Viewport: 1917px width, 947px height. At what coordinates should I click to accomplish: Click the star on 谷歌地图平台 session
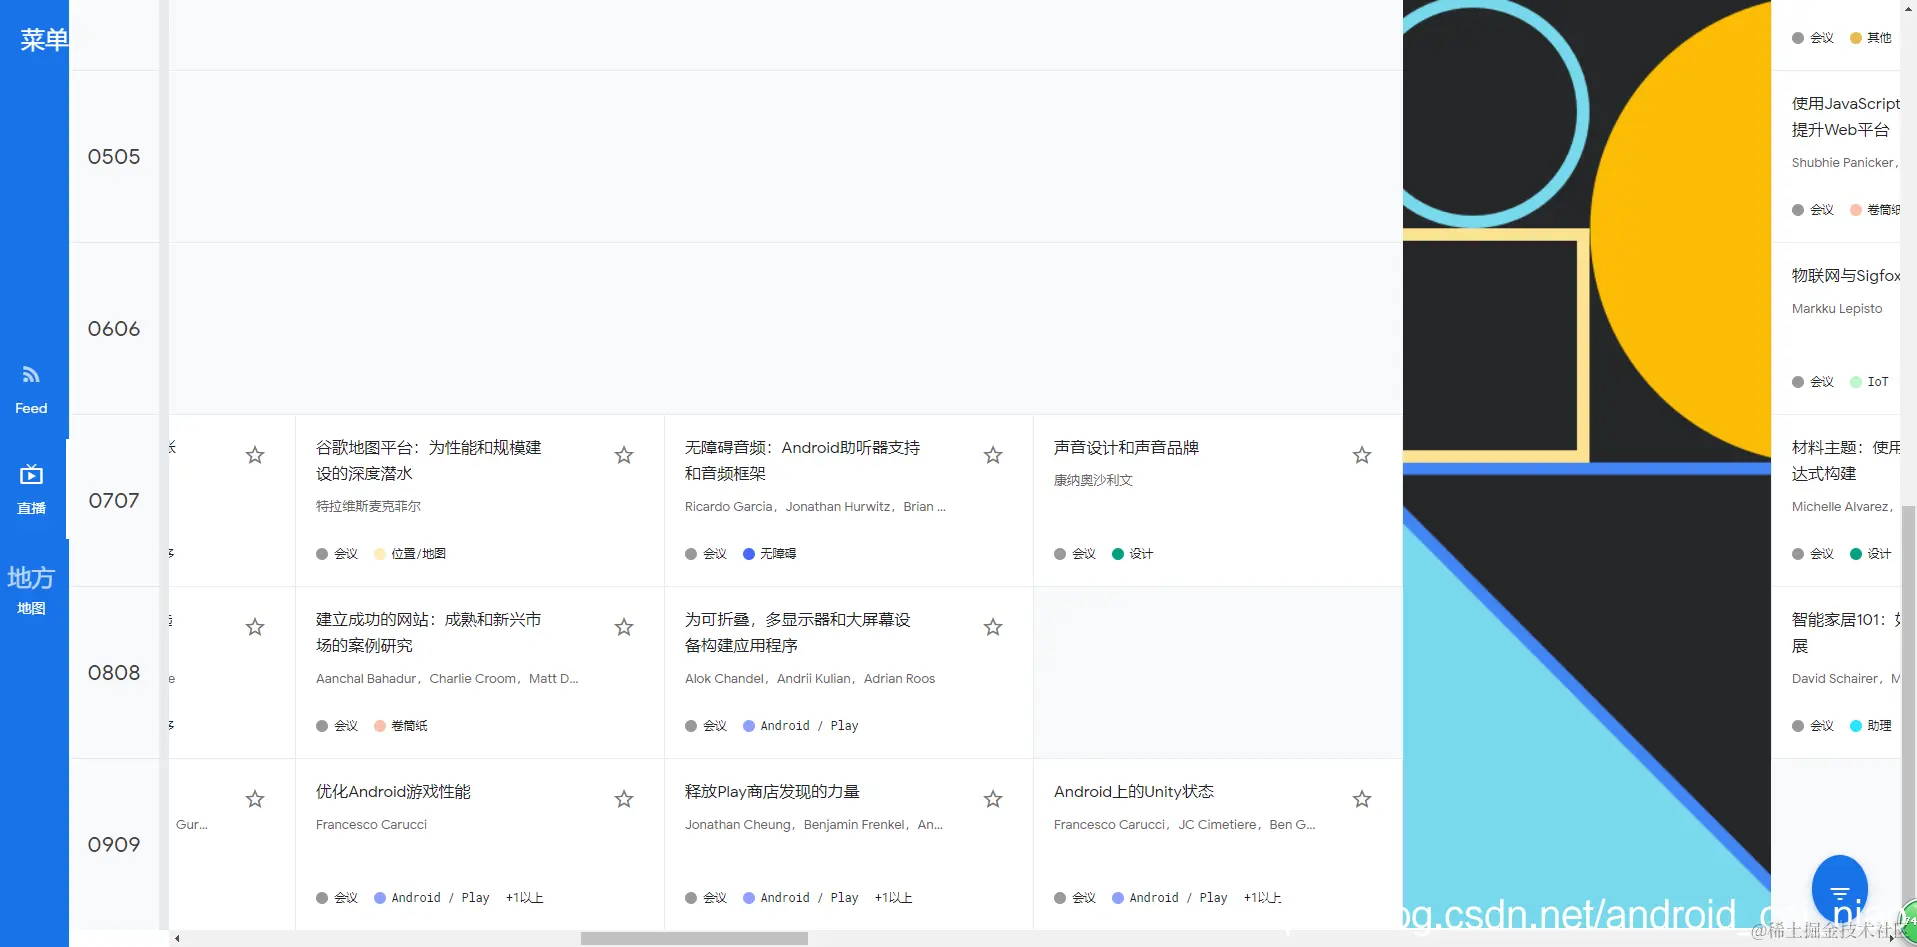[x=623, y=455]
